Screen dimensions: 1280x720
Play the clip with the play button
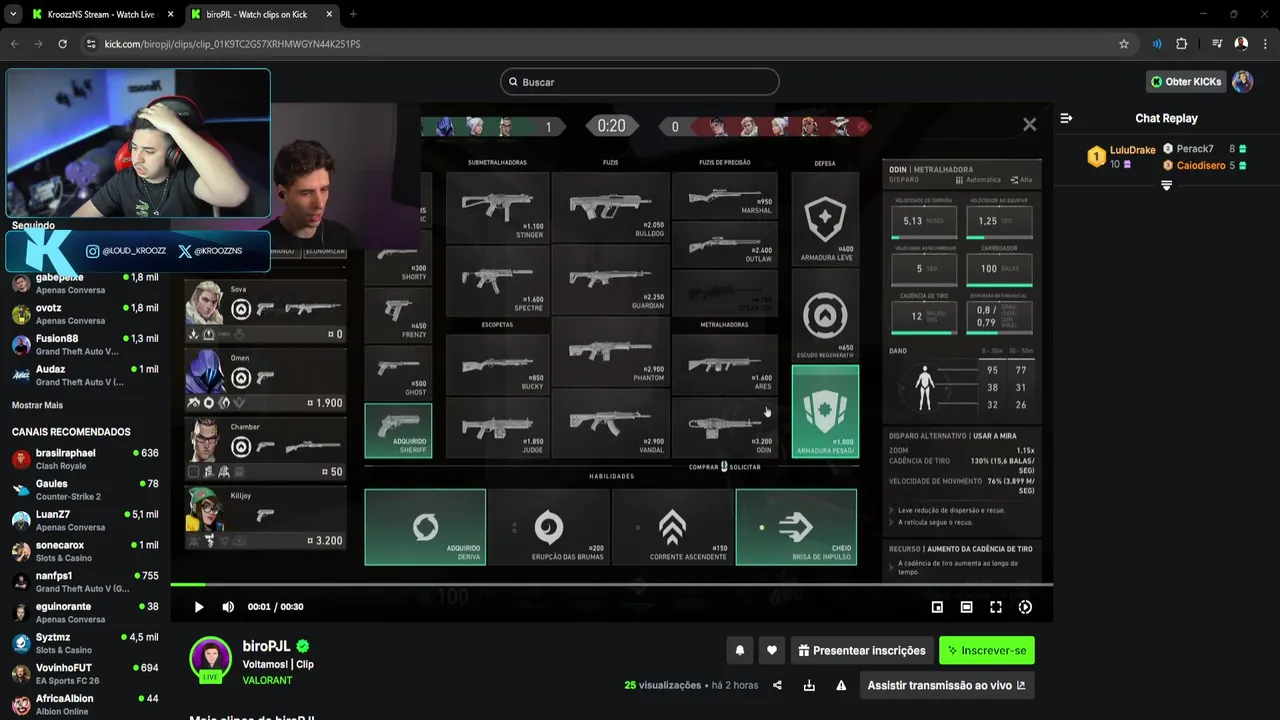coord(198,607)
